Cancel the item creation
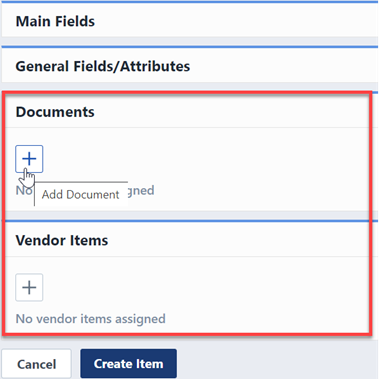The width and height of the screenshot is (380, 379). (x=36, y=364)
